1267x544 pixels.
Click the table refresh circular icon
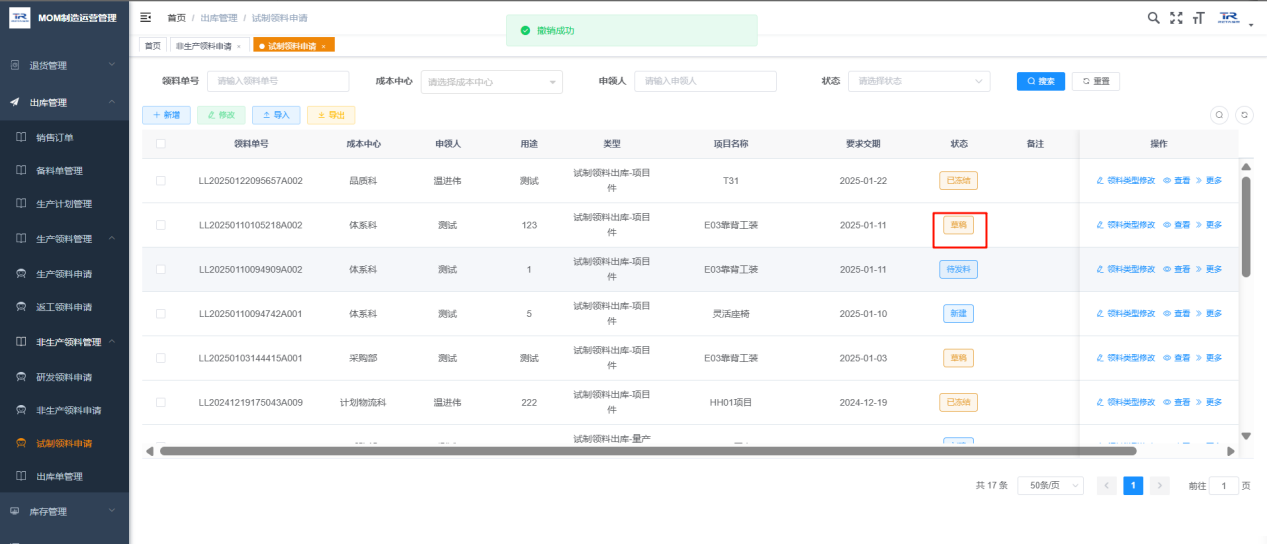(x=1244, y=115)
